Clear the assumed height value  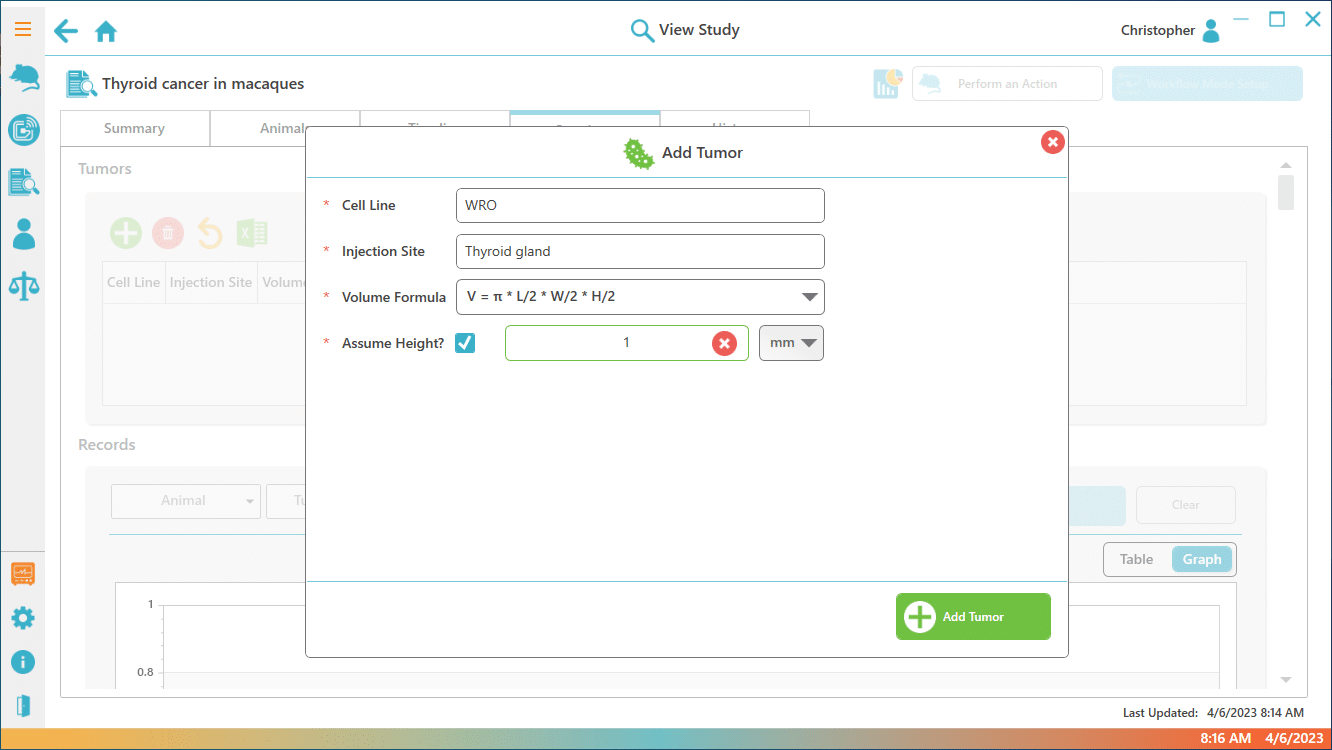click(724, 343)
